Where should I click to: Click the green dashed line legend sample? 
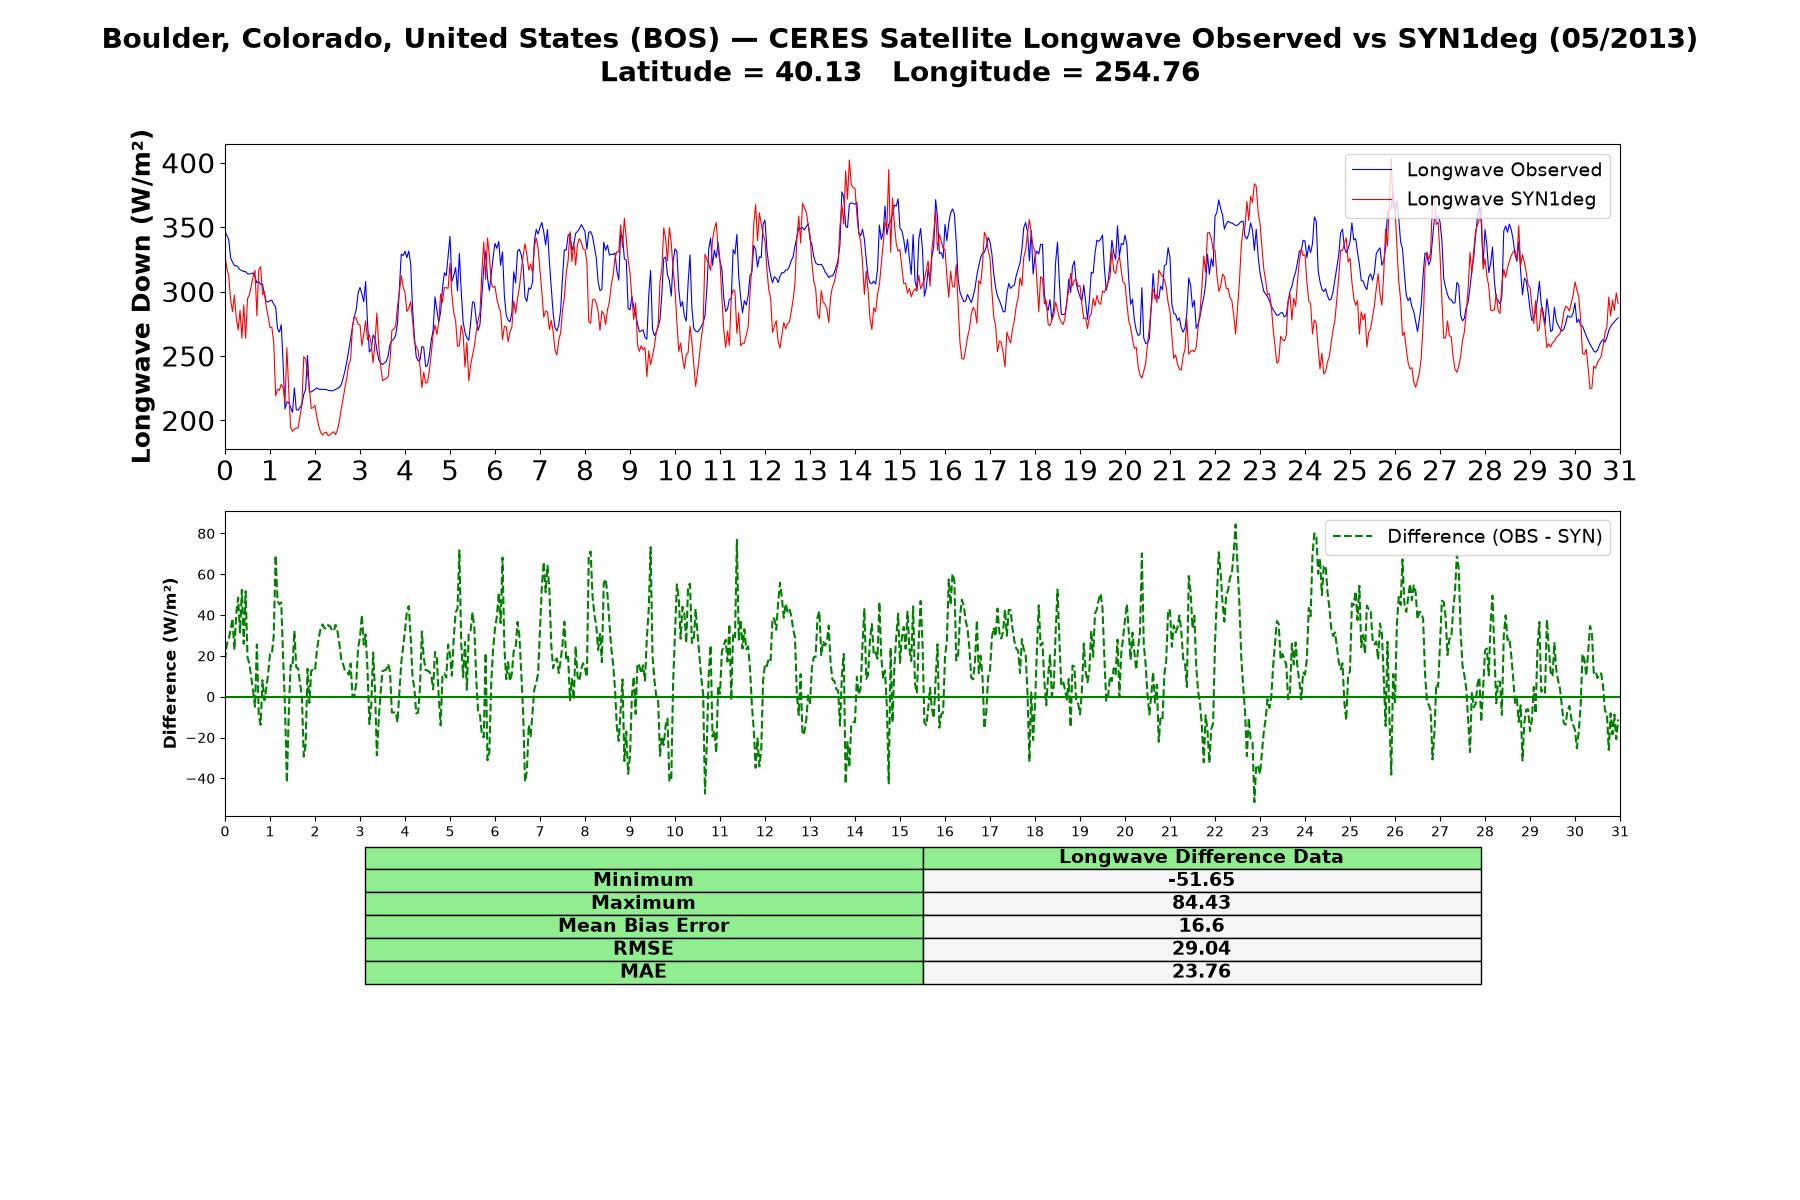click(1353, 538)
